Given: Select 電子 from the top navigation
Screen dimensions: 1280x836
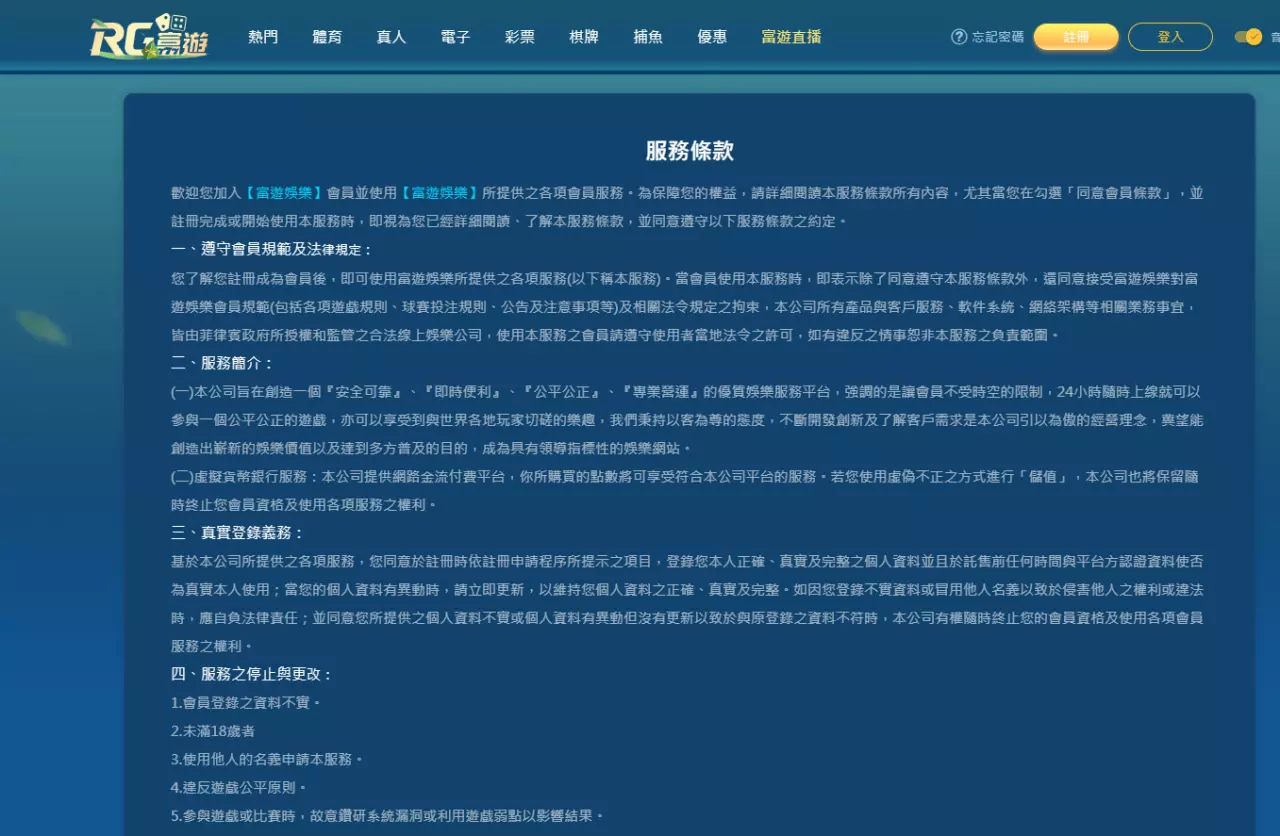Looking at the screenshot, I should click(455, 36).
